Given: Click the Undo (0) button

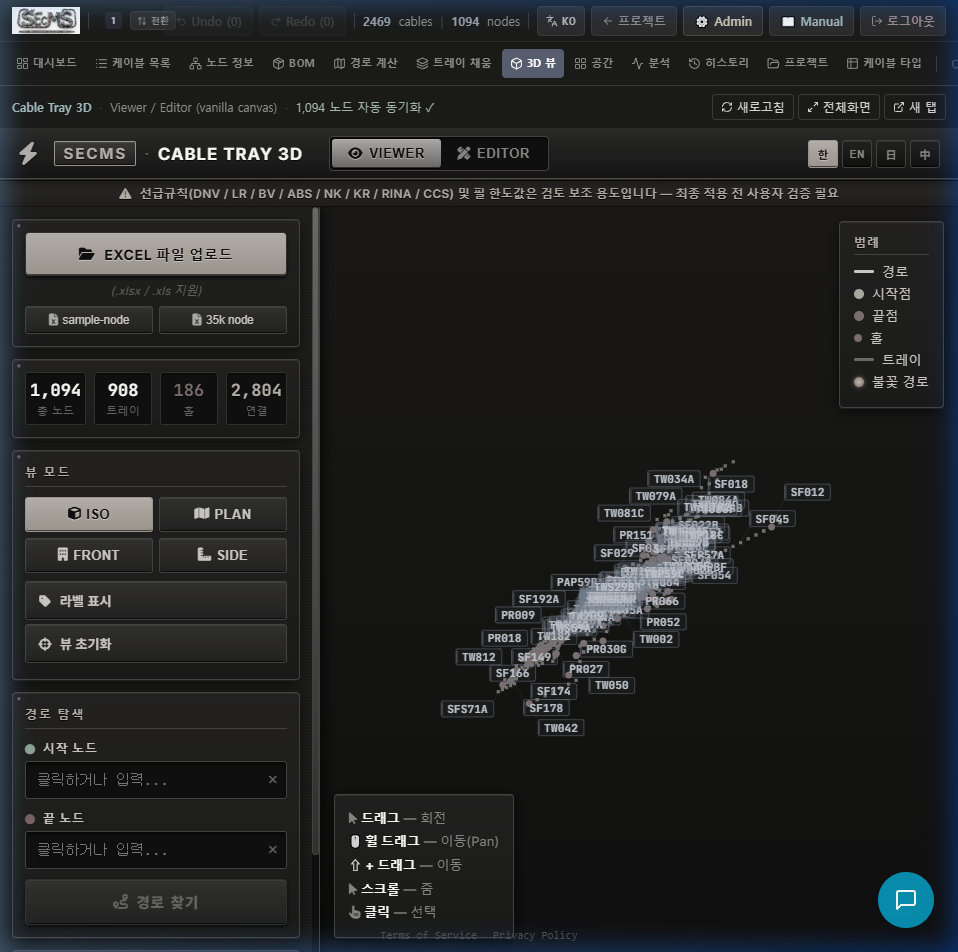Looking at the screenshot, I should pyautogui.click(x=210, y=21).
